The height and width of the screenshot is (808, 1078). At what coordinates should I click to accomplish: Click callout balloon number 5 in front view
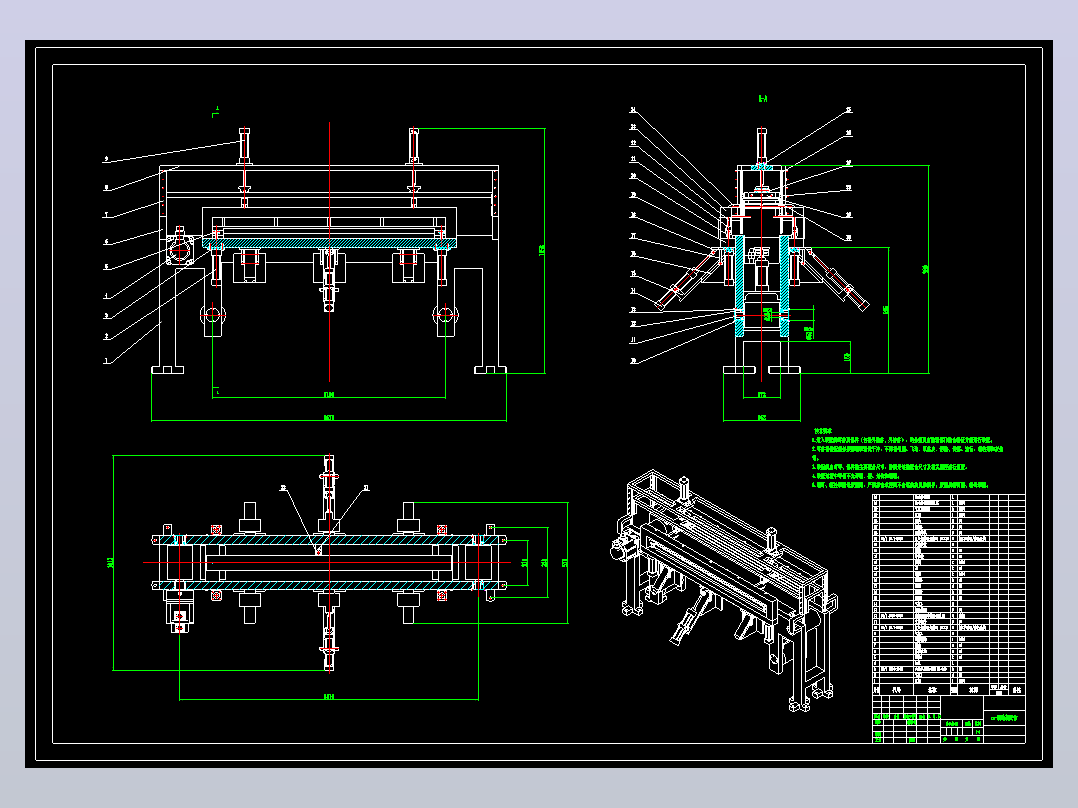pyautogui.click(x=106, y=267)
